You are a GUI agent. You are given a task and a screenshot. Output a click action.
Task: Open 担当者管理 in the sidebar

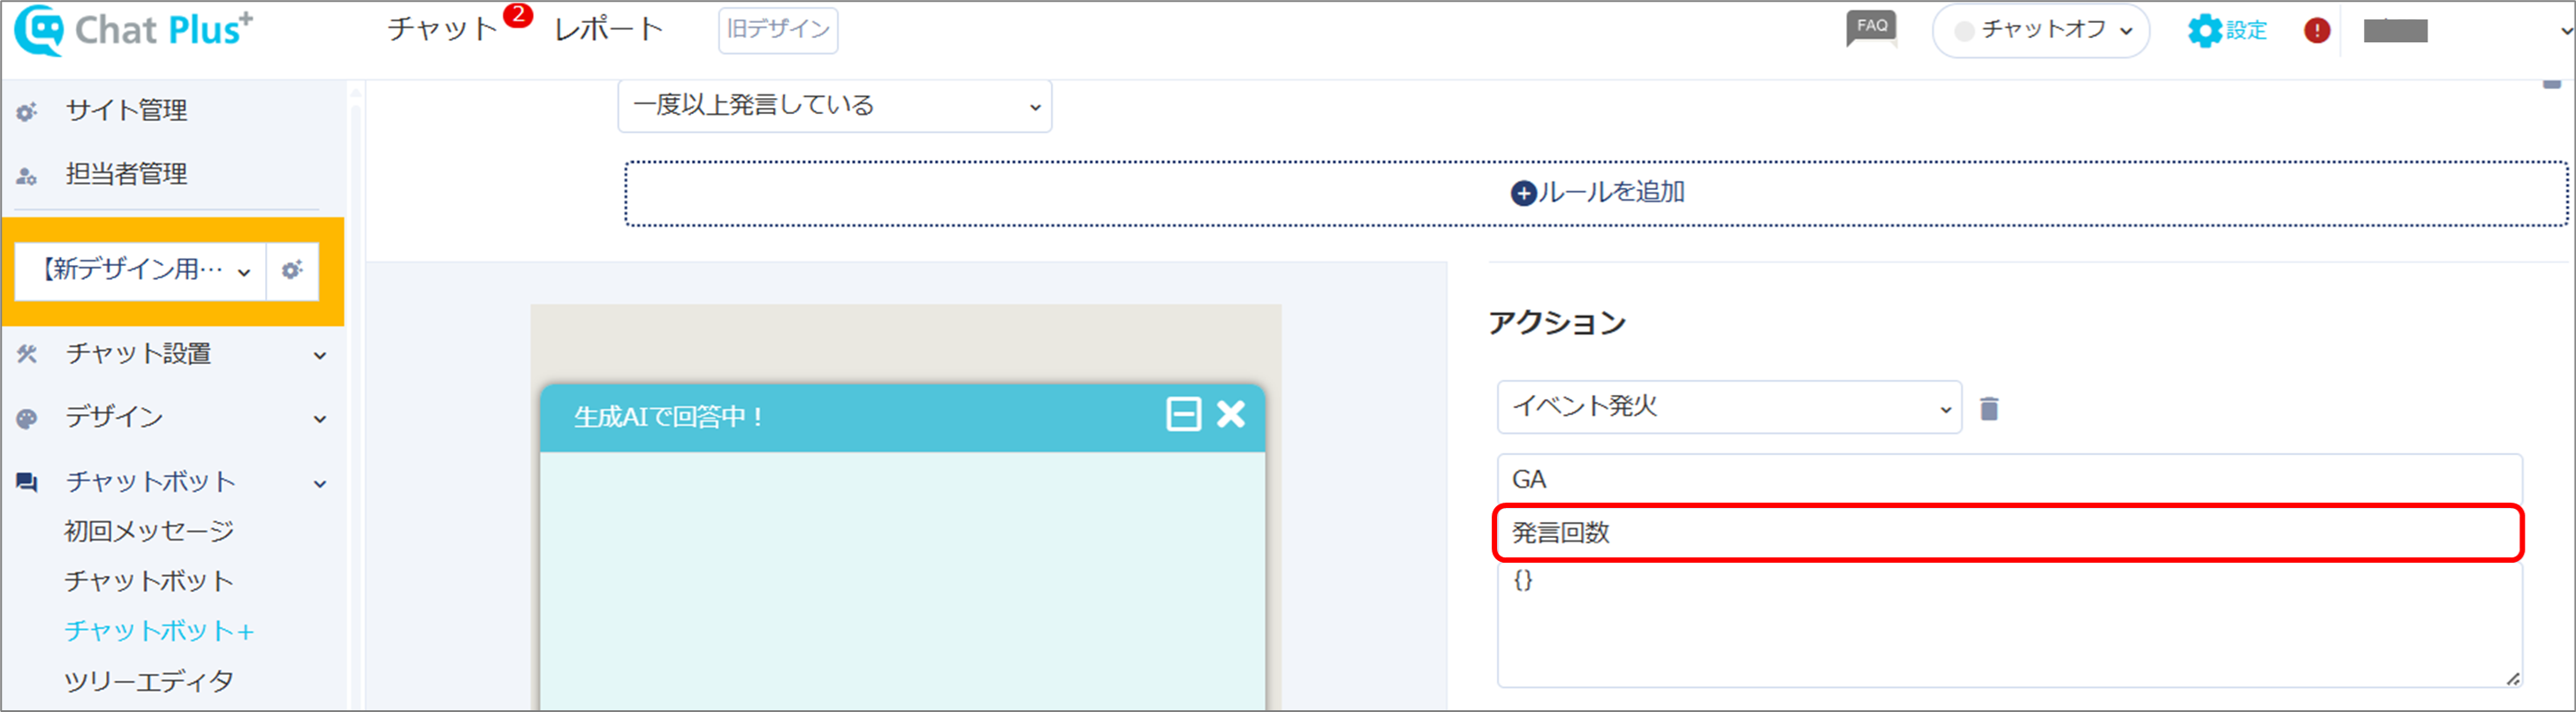pos(126,174)
